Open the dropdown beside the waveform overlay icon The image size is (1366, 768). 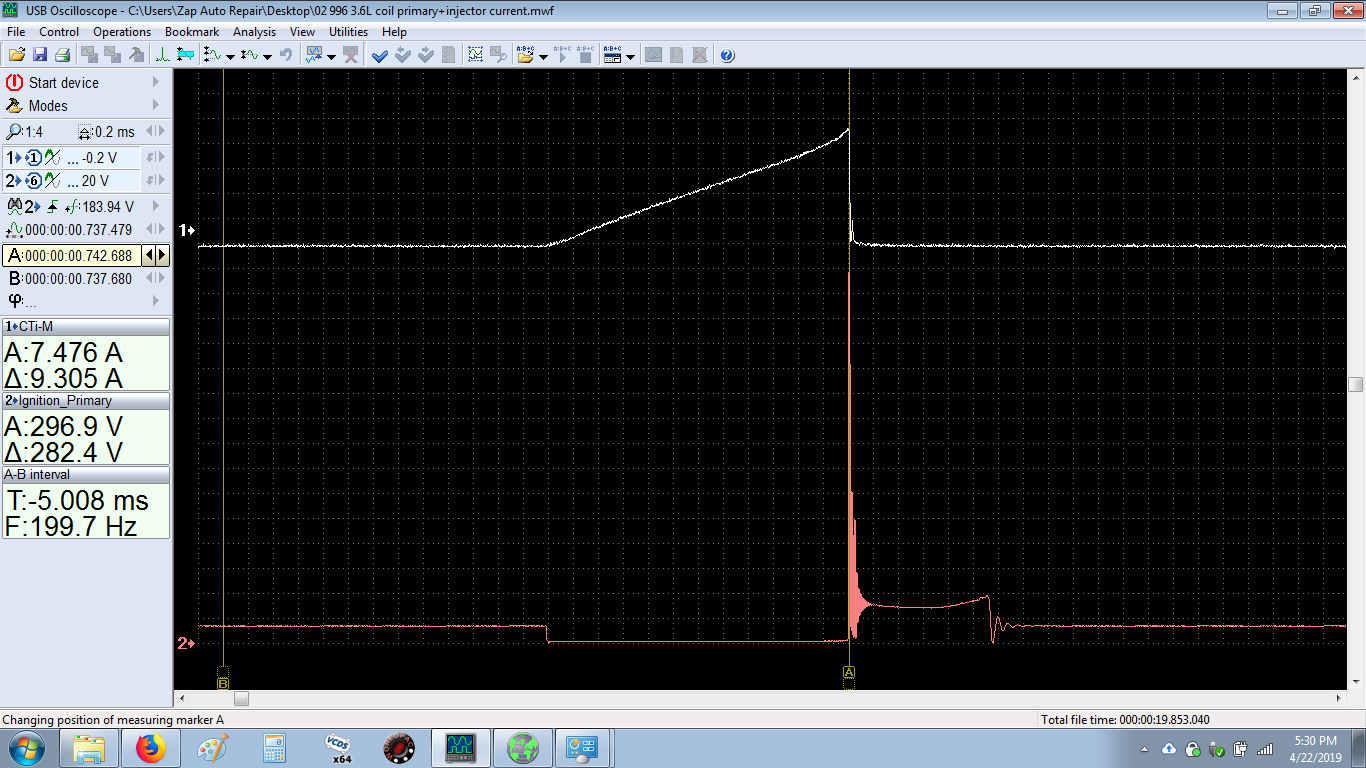point(331,56)
